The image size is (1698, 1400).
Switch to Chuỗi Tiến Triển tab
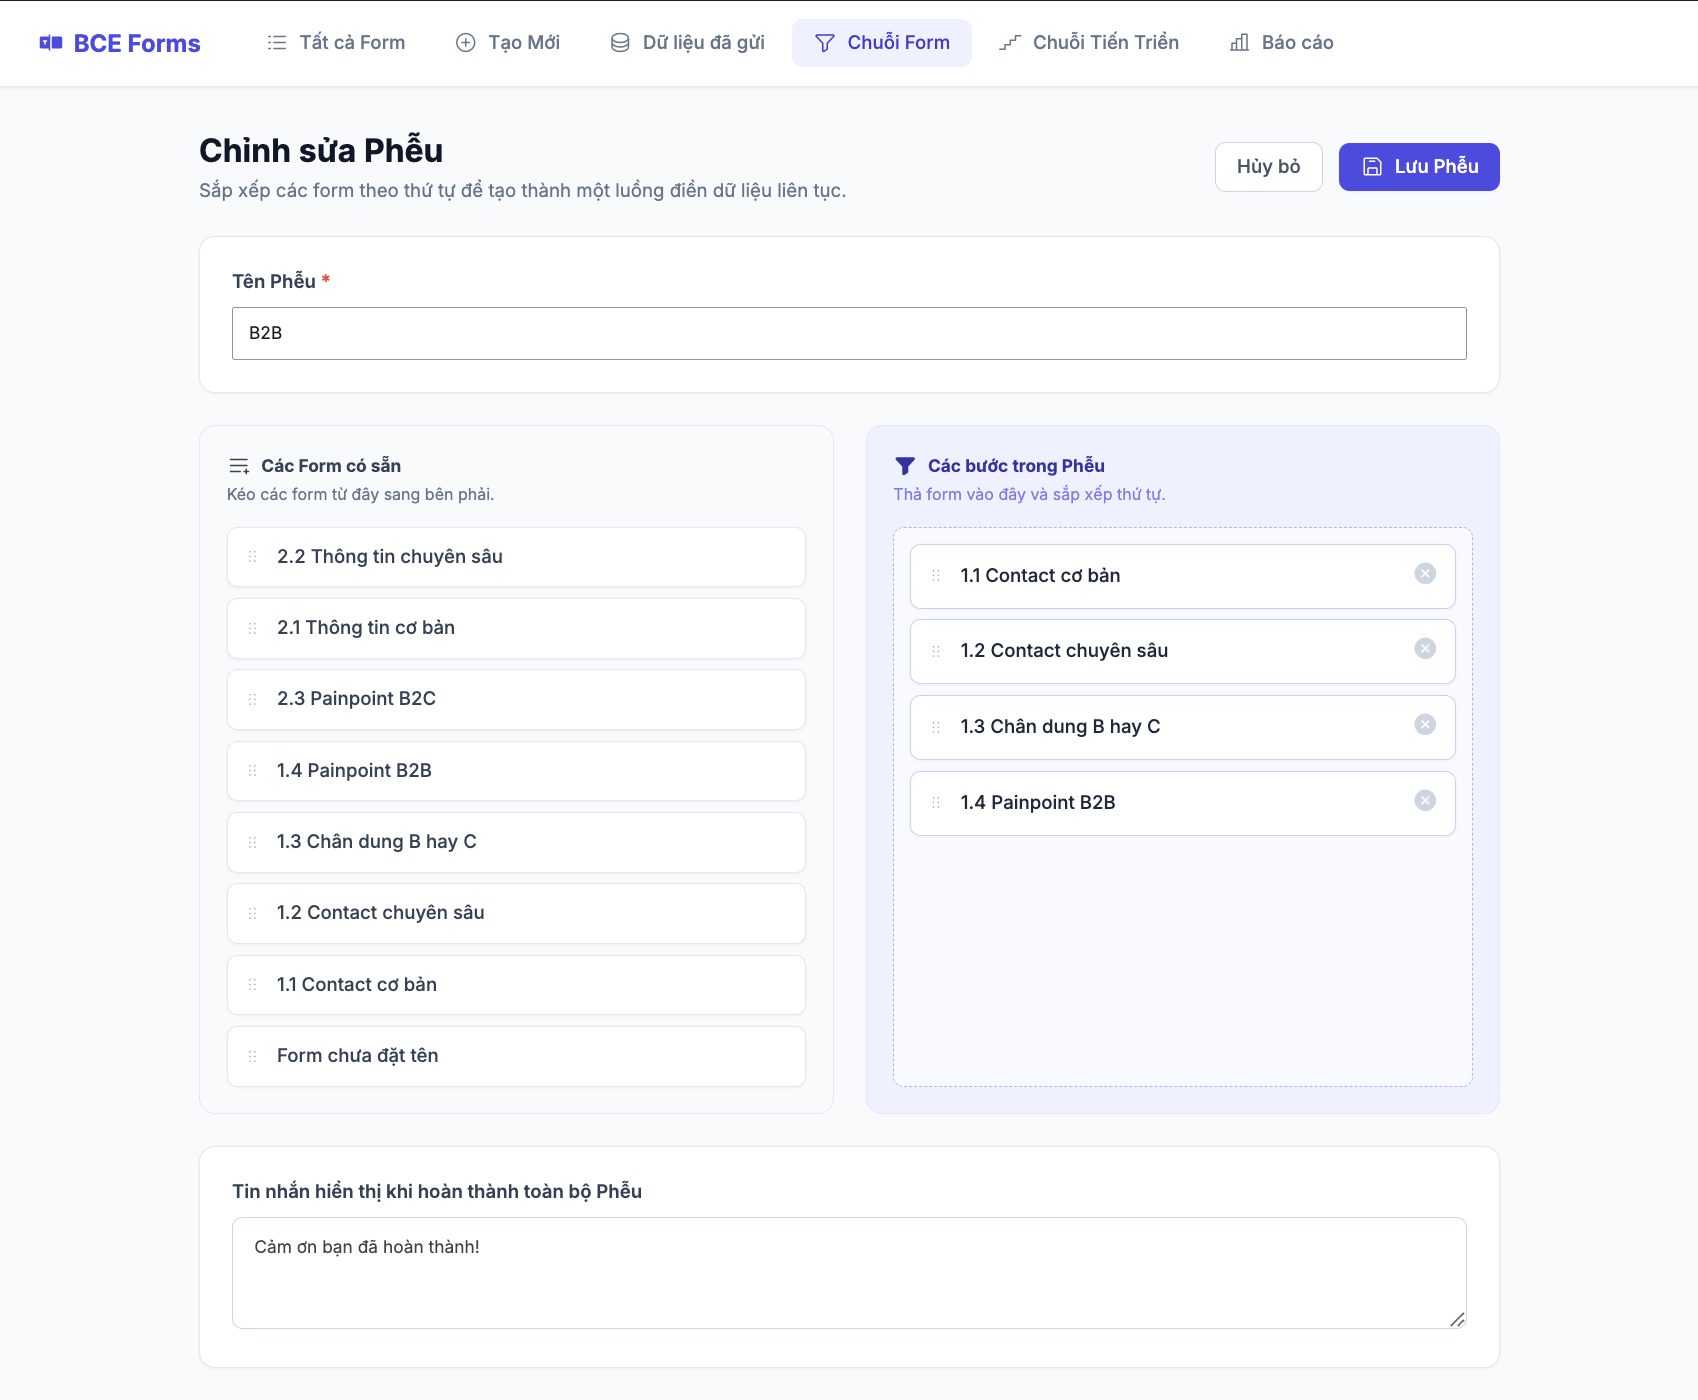1090,43
